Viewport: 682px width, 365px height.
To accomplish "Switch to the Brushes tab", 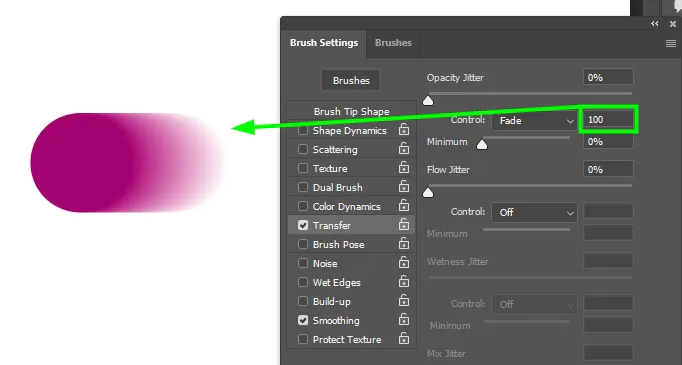I will [393, 43].
